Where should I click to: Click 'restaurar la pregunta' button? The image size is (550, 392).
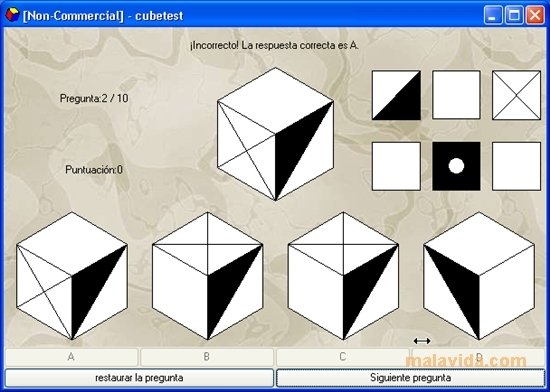(139, 378)
